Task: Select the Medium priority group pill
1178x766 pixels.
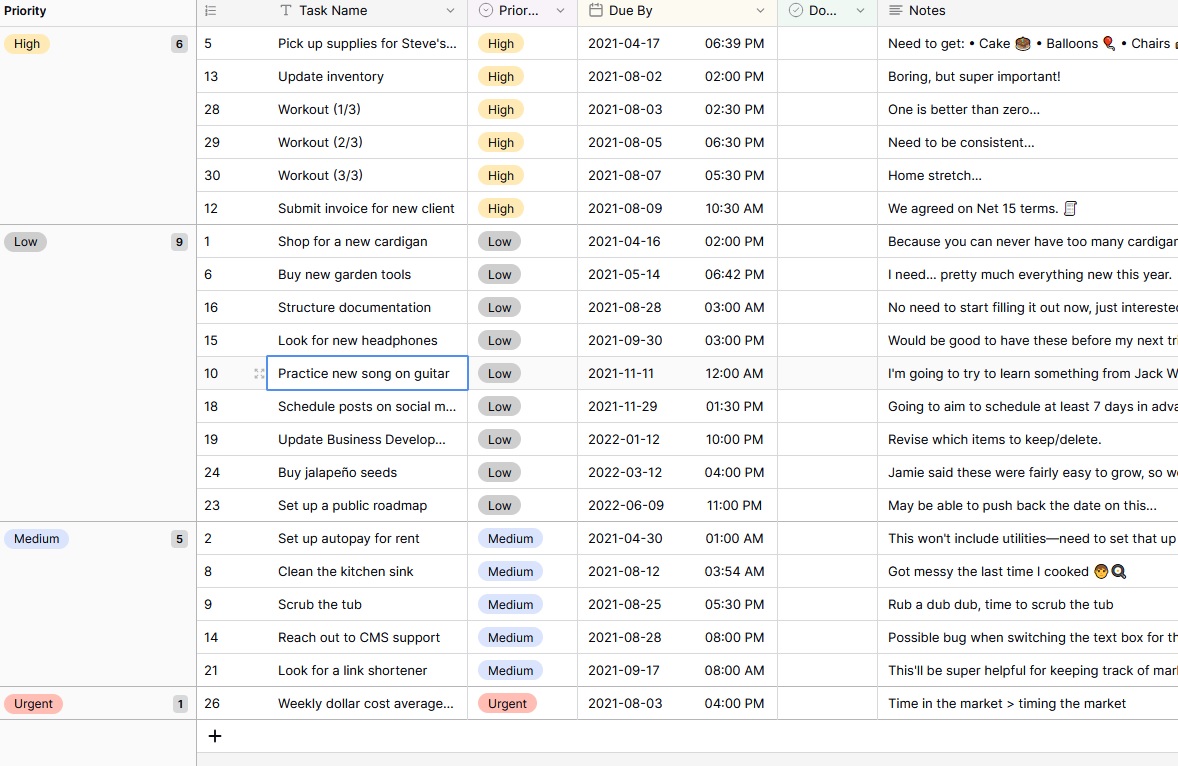Action: click(36, 538)
